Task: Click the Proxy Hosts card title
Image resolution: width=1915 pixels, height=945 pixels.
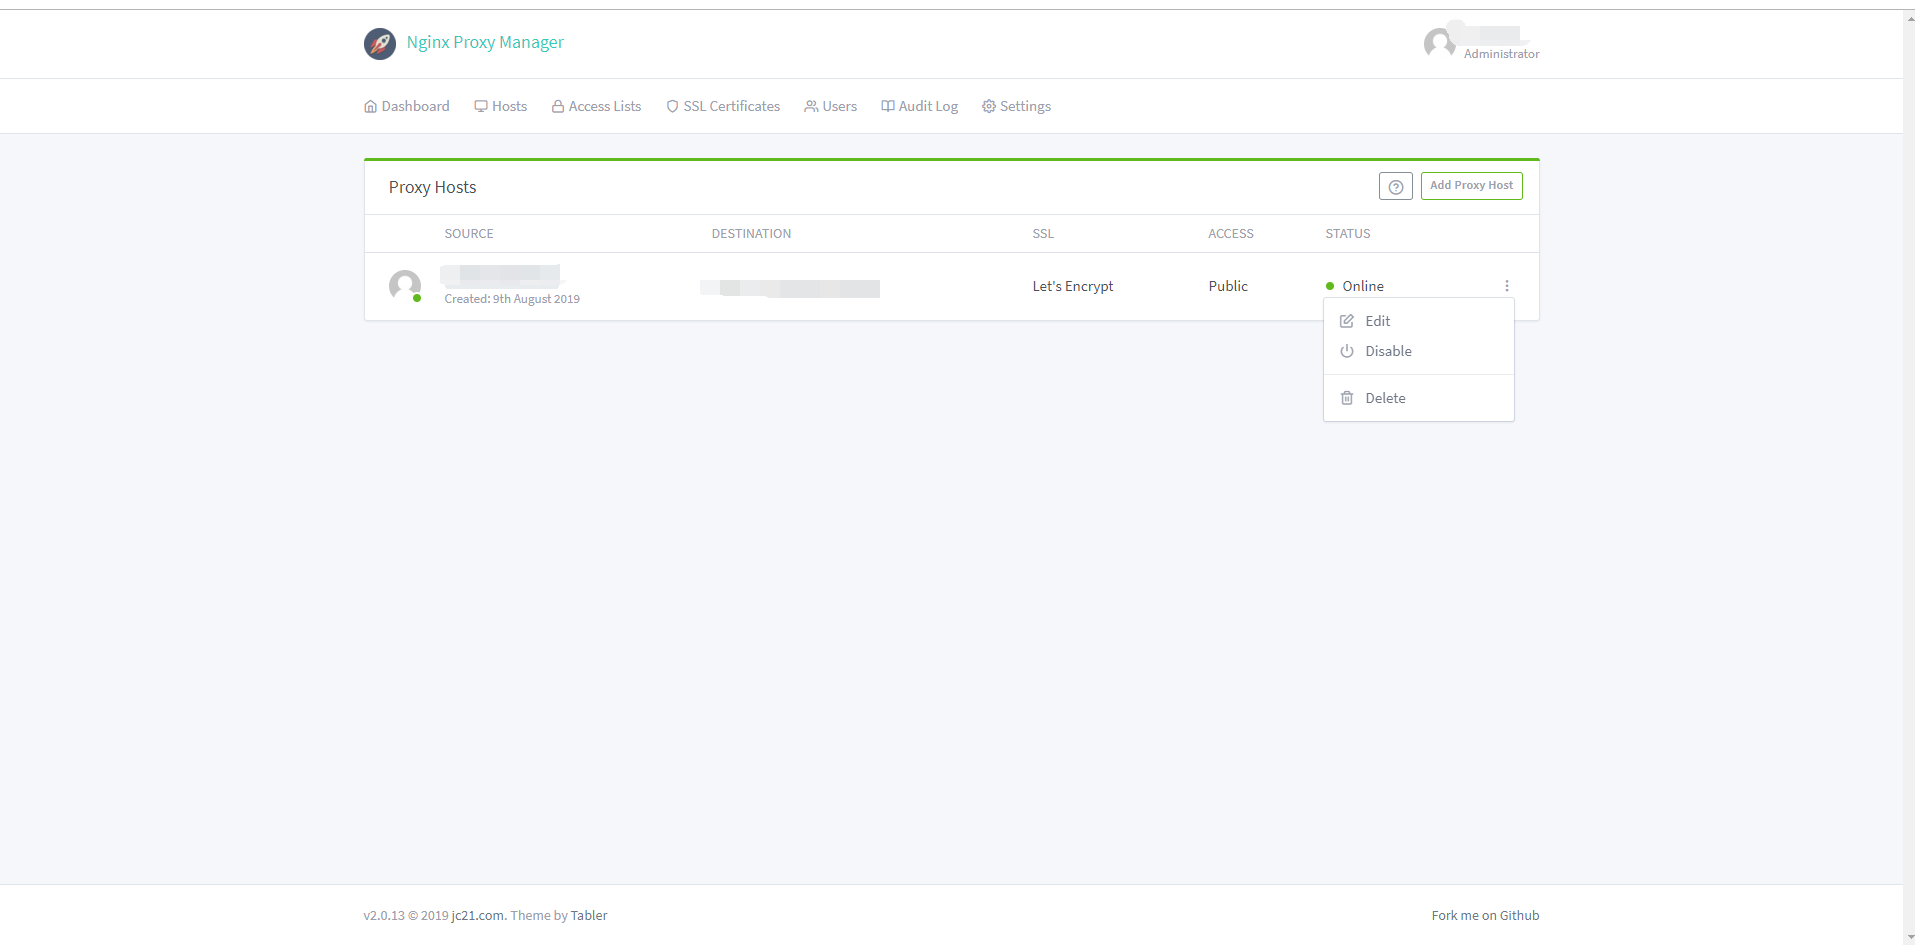Action: (x=432, y=187)
